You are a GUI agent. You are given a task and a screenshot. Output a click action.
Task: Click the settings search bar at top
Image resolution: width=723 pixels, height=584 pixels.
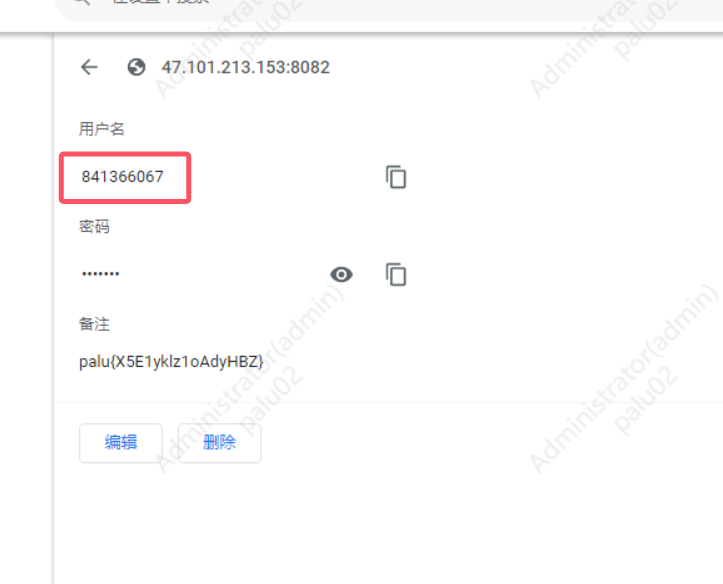click(x=389, y=9)
